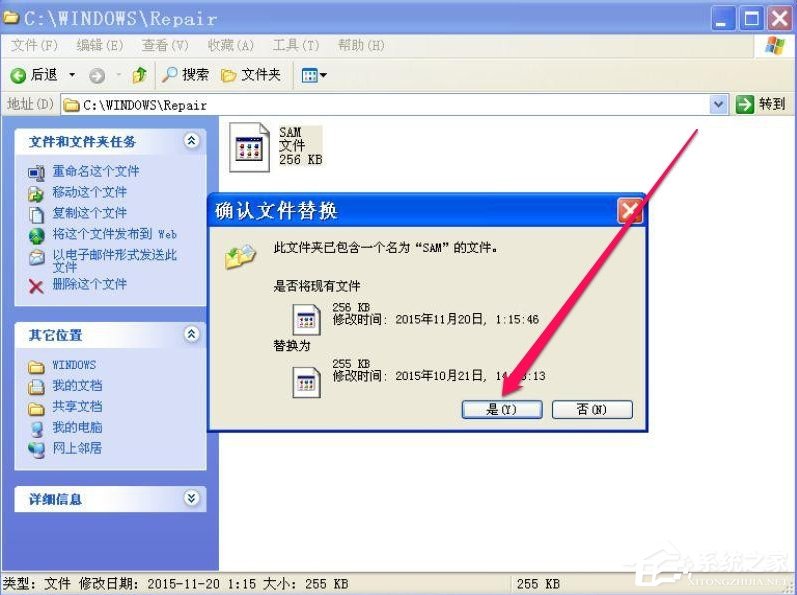Open 网上邻居 link
The height and width of the screenshot is (595, 797).
coord(77,448)
